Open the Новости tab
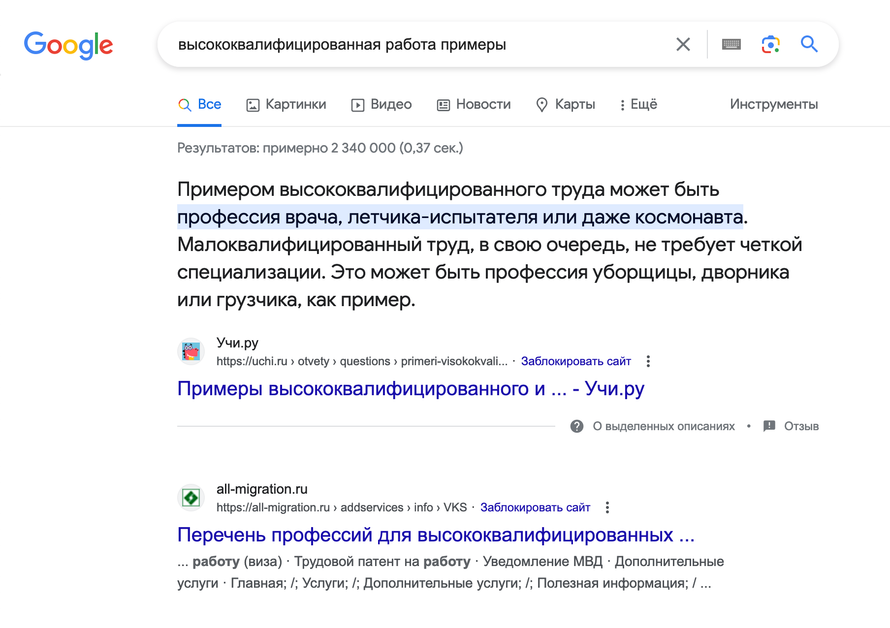Image resolution: width=890 pixels, height=628 pixels. pyautogui.click(x=474, y=104)
